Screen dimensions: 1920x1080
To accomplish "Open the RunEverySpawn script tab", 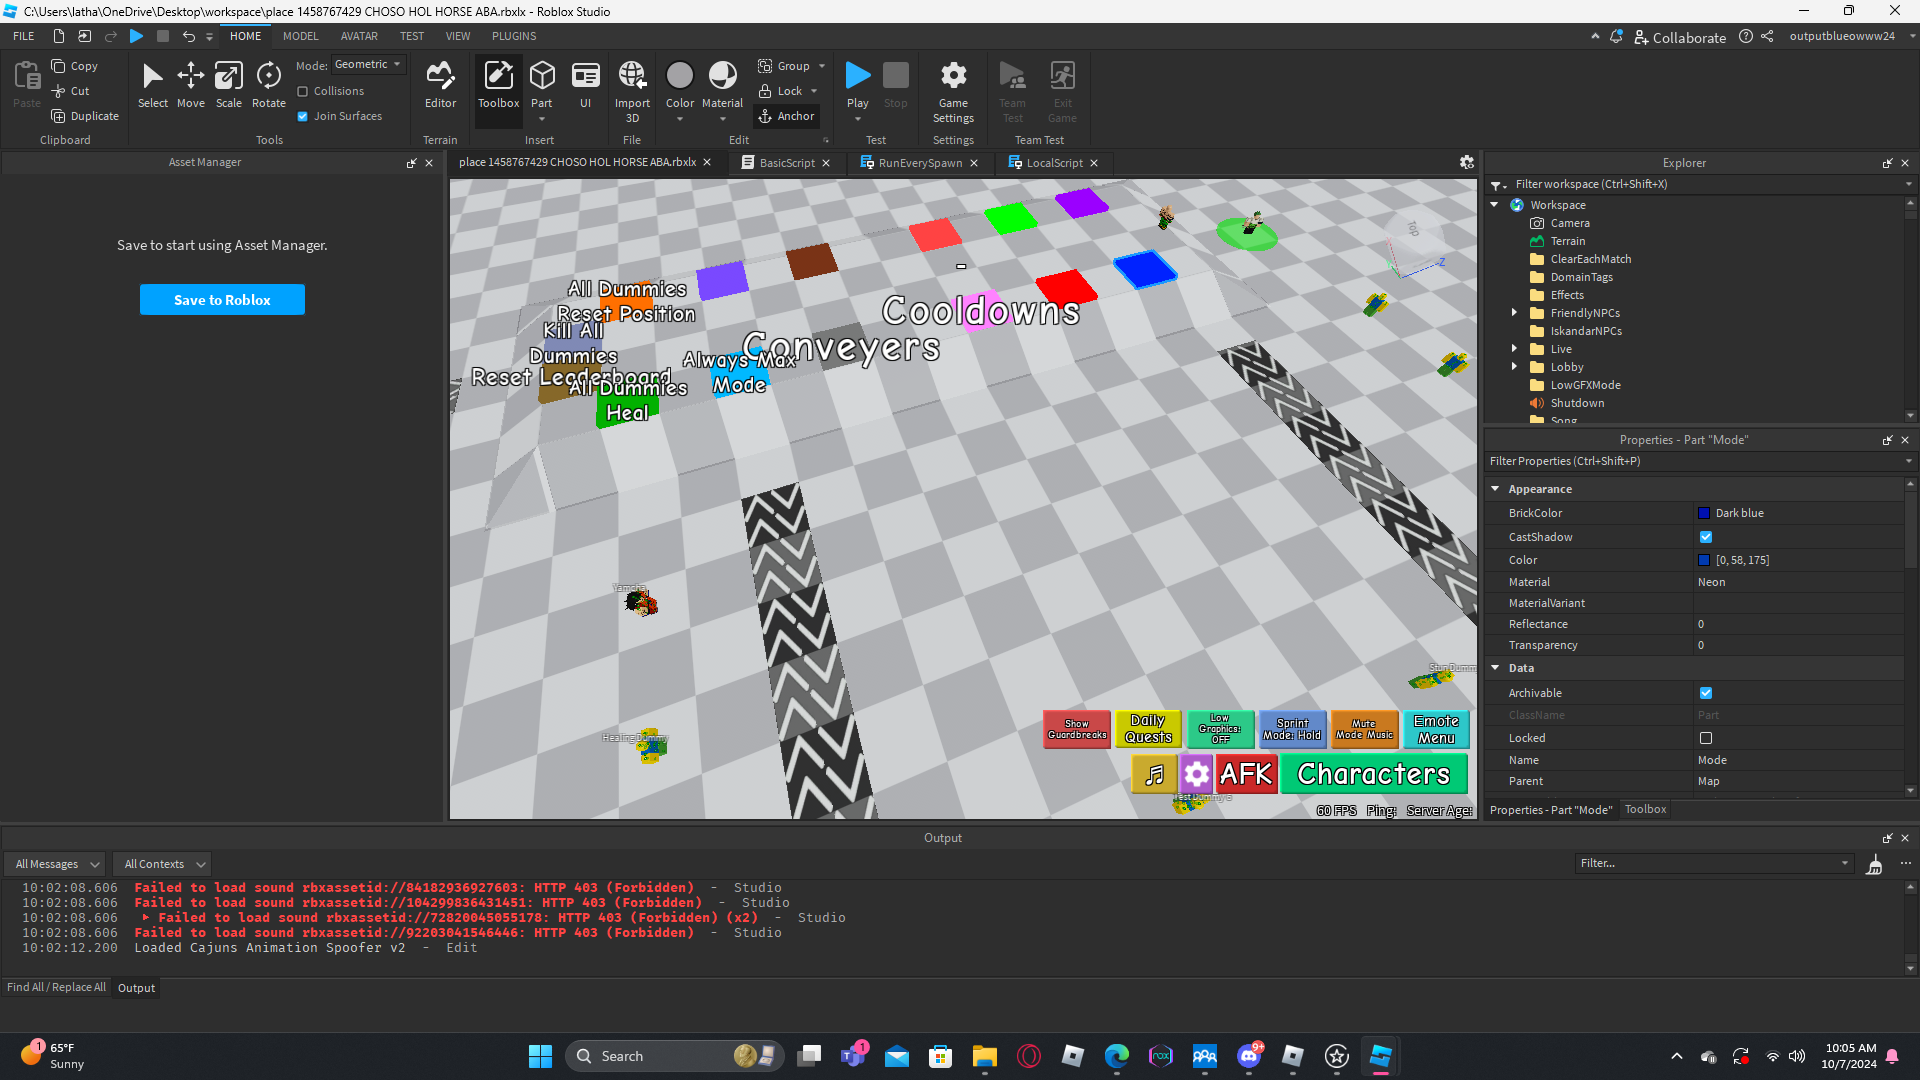I will click(919, 163).
